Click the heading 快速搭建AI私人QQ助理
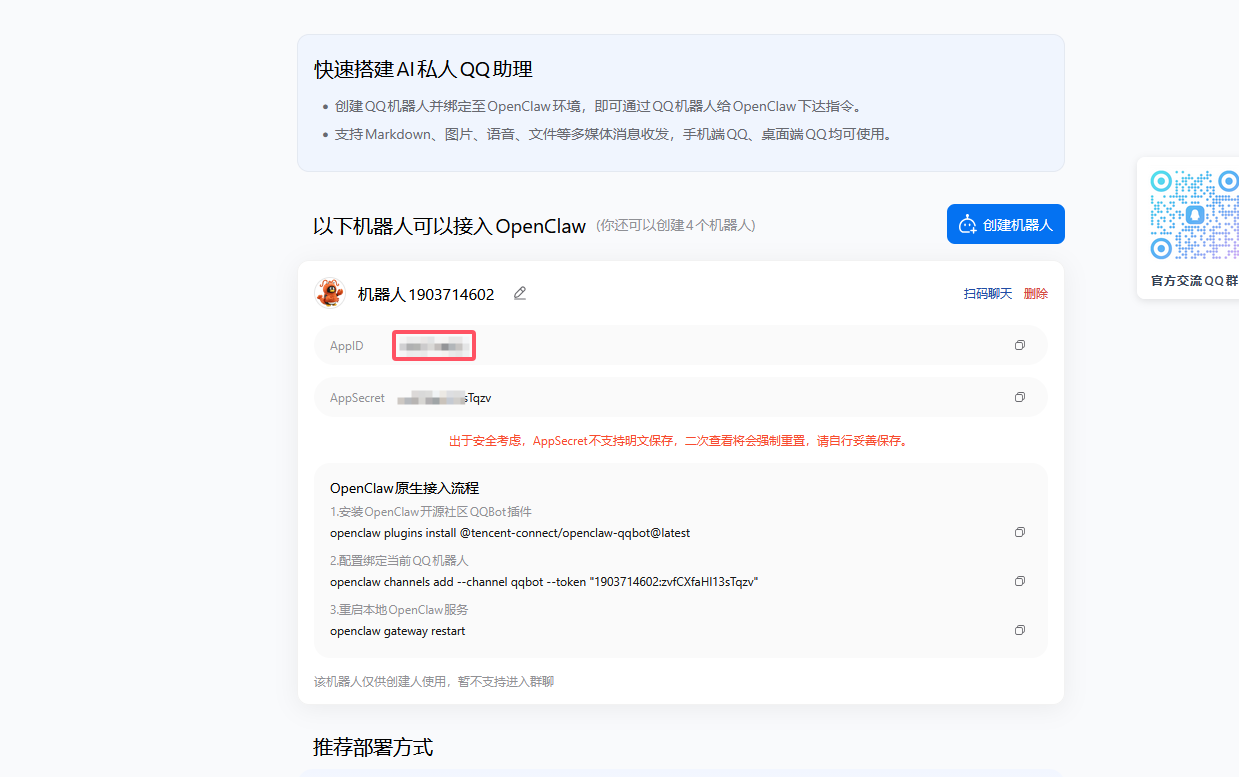The height and width of the screenshot is (777, 1239). (x=423, y=69)
